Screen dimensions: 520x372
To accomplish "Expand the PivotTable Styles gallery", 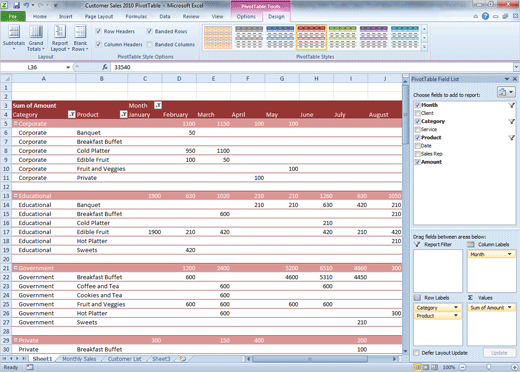I will (424, 47).
